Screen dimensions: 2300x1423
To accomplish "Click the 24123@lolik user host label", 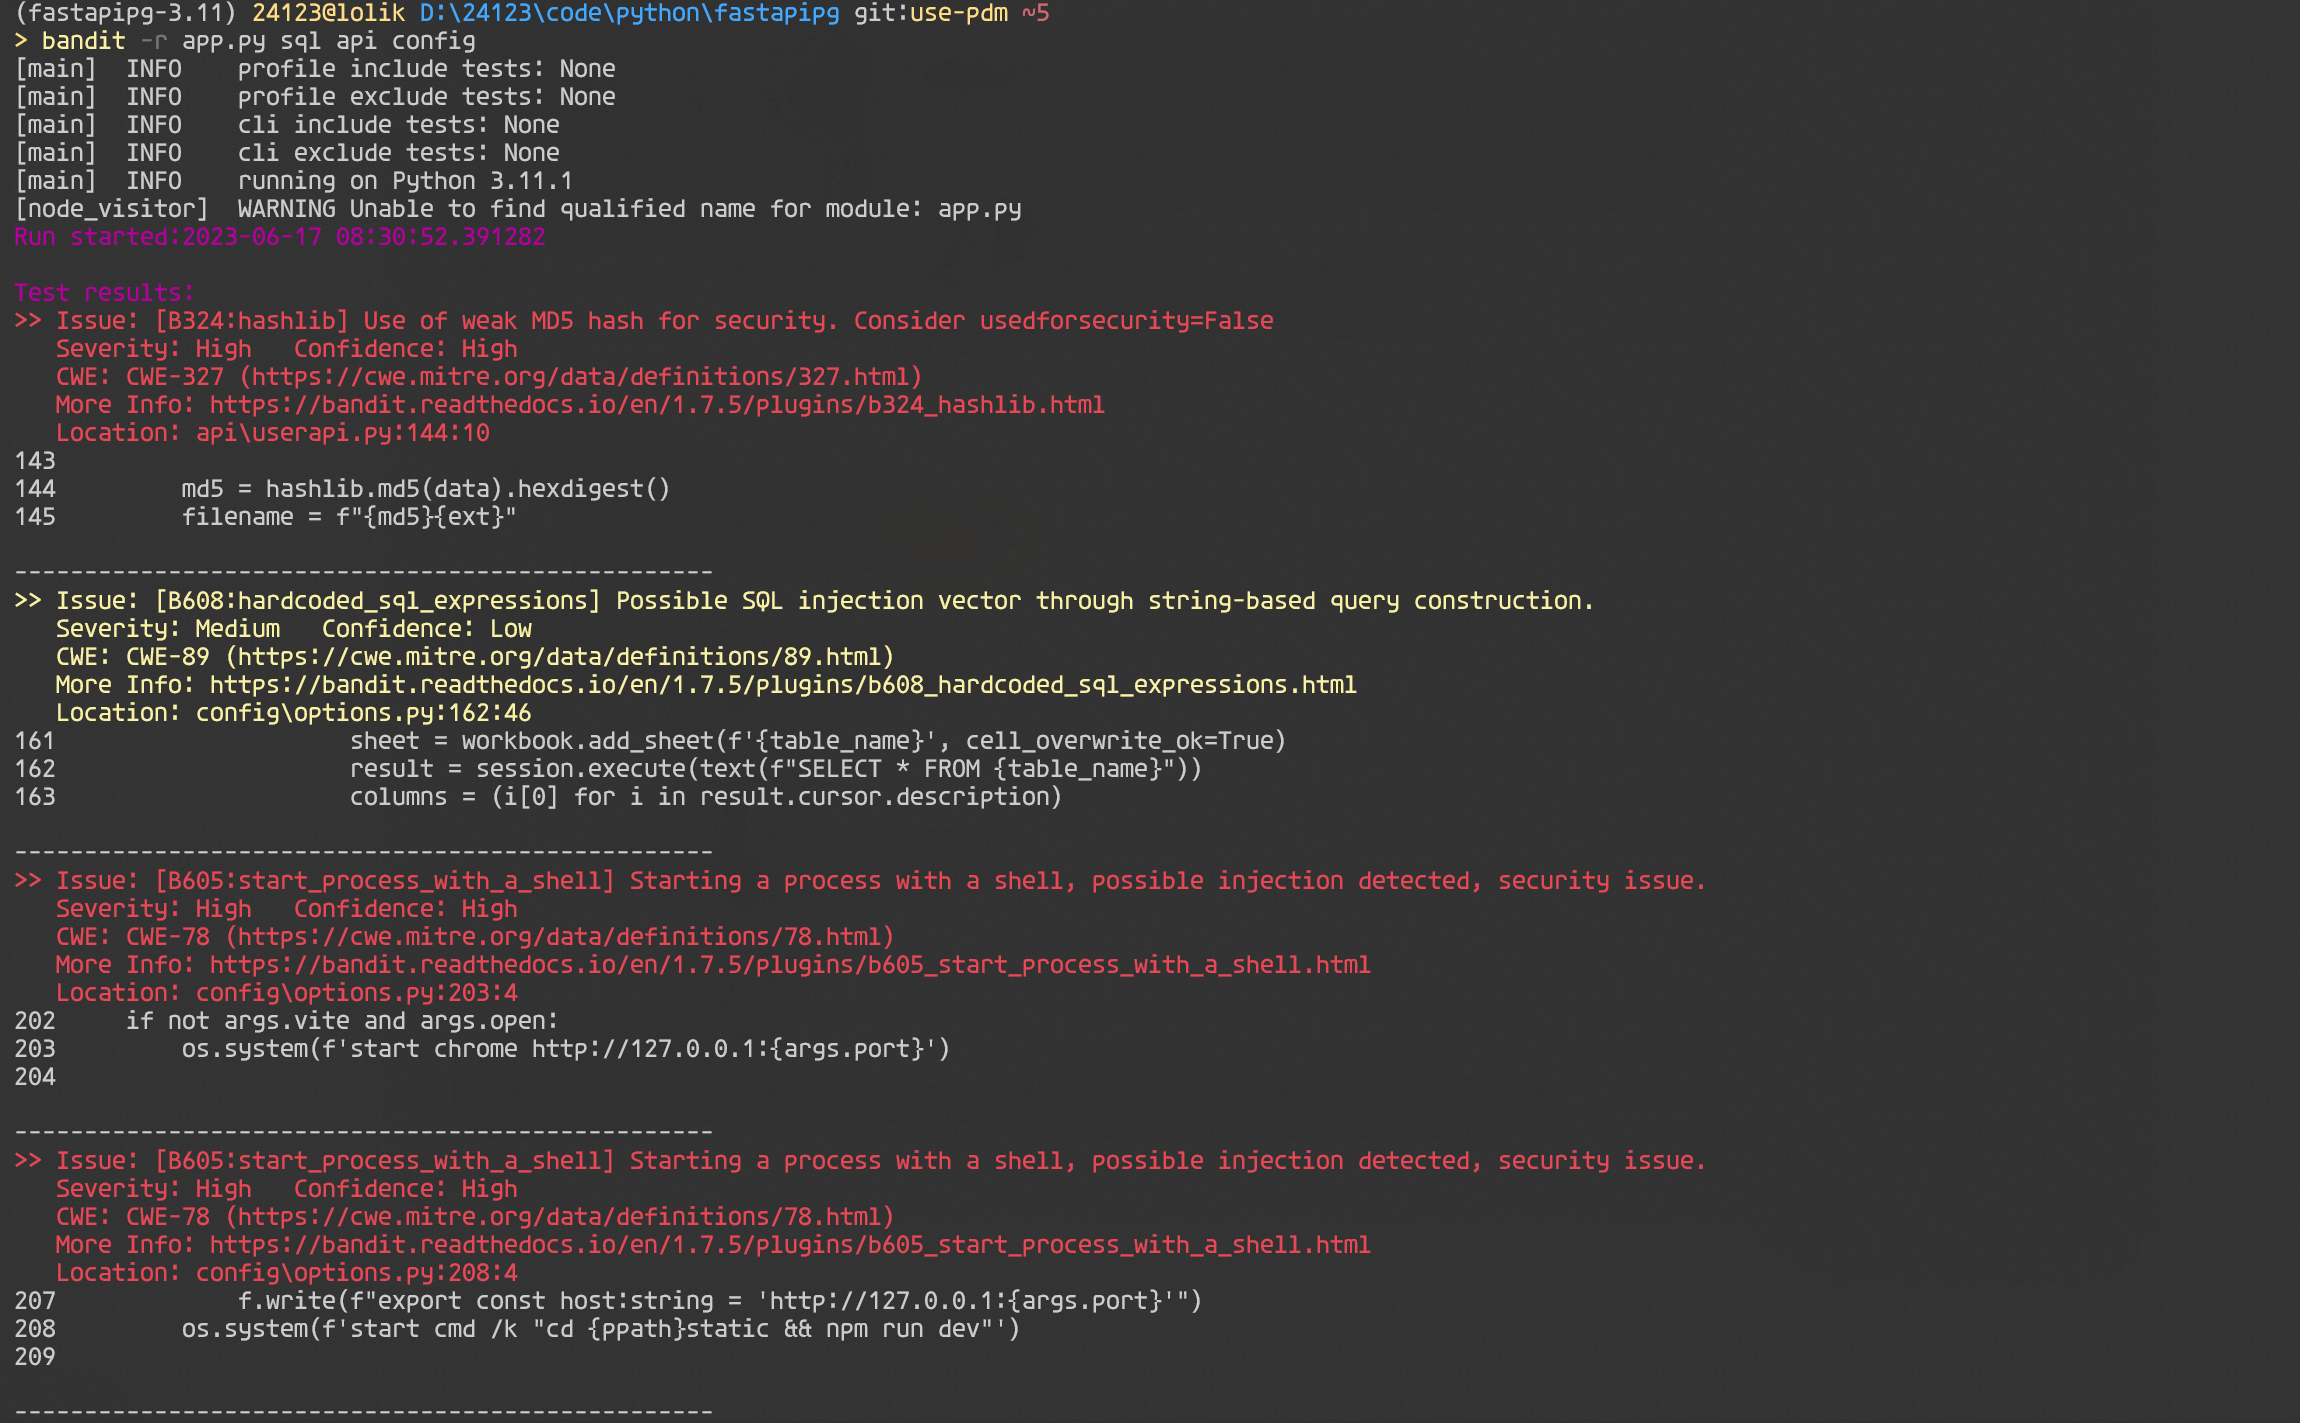I will pyautogui.click(x=329, y=13).
